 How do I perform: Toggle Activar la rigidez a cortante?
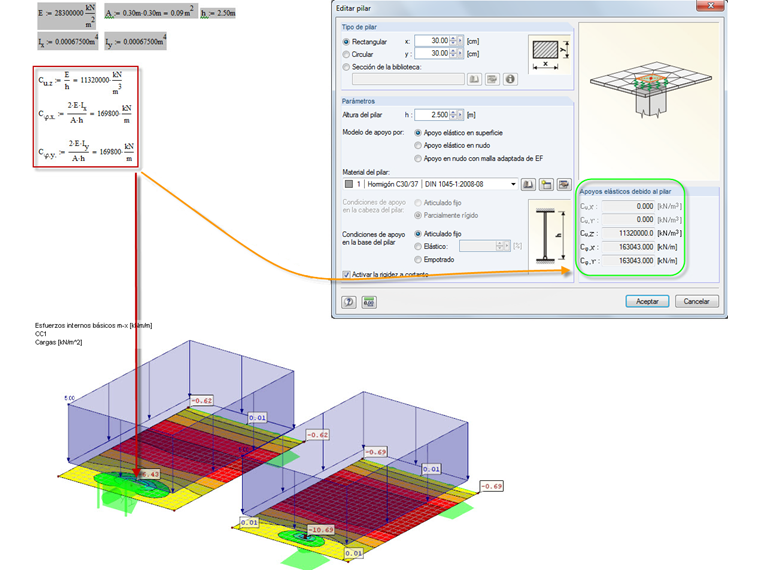tap(347, 274)
